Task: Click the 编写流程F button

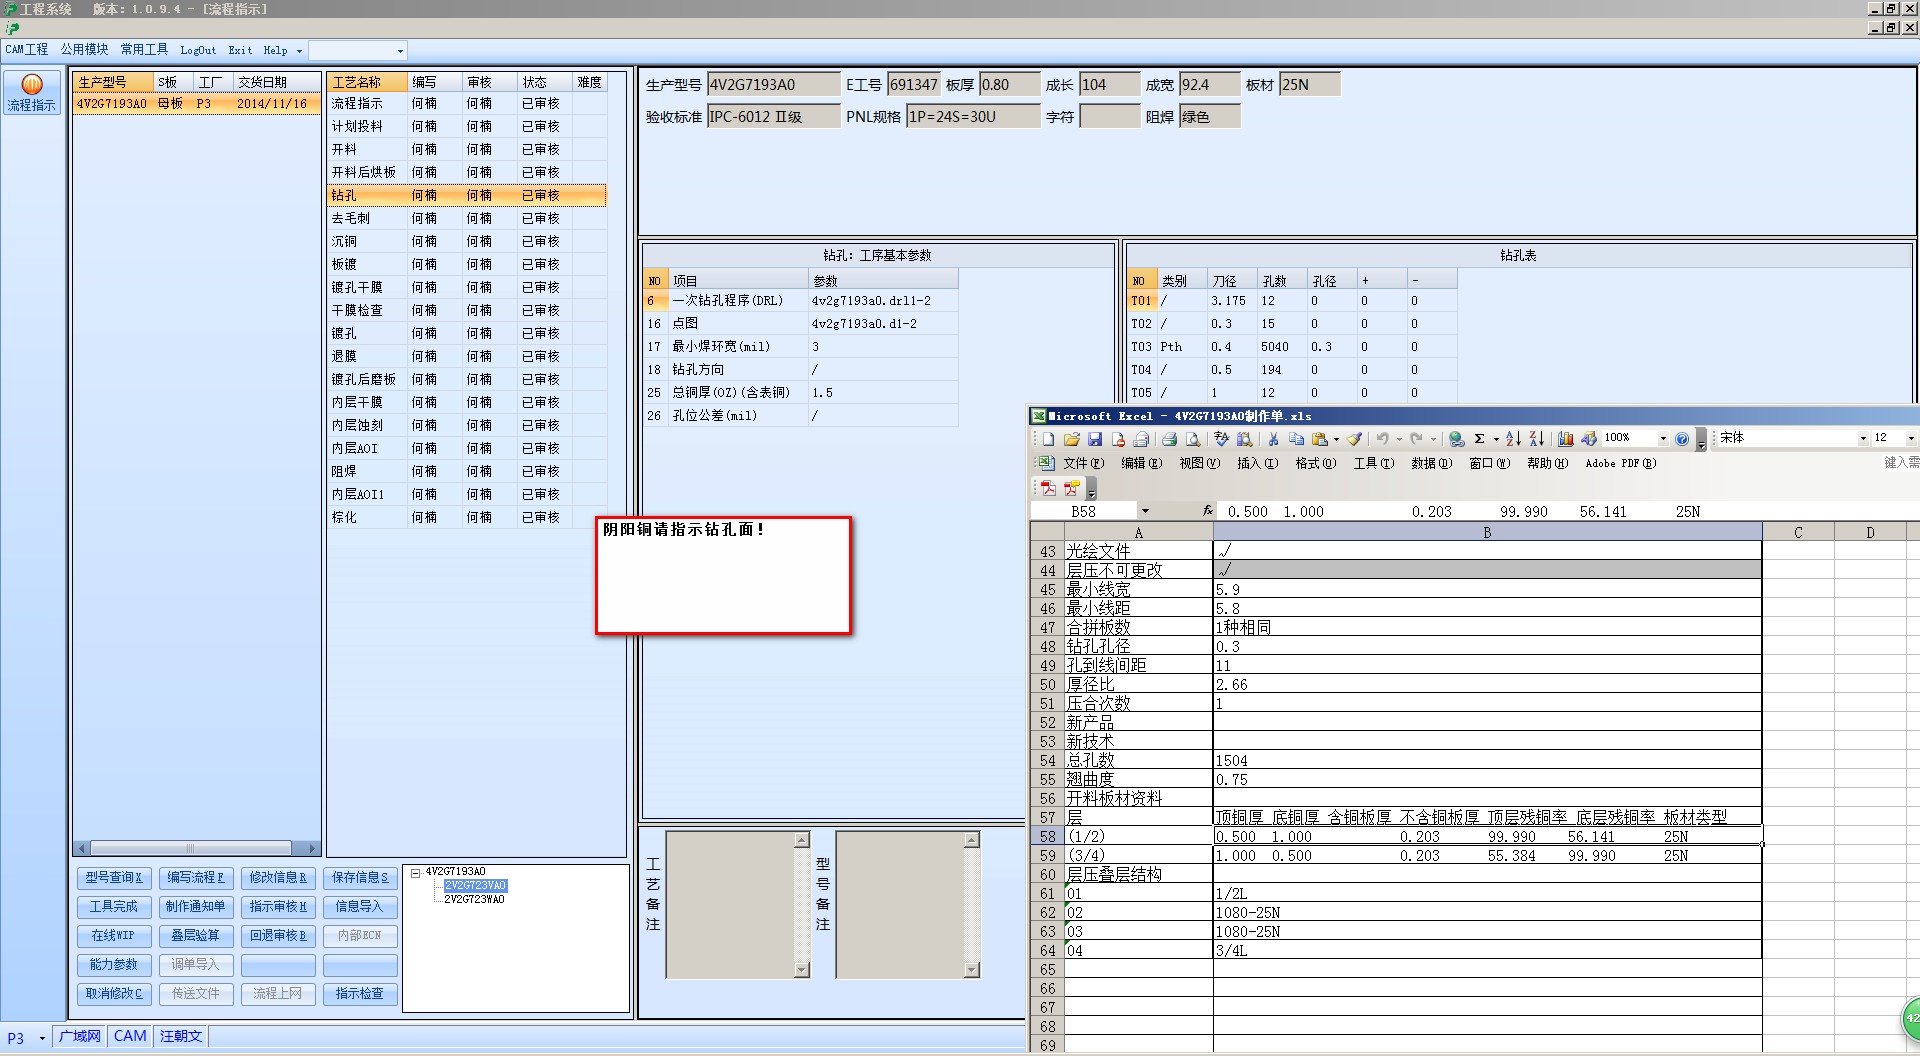Action: point(196,878)
